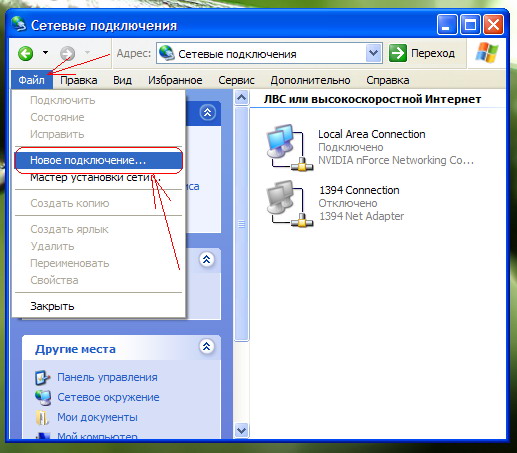Open the Сервис menu

(x=236, y=80)
